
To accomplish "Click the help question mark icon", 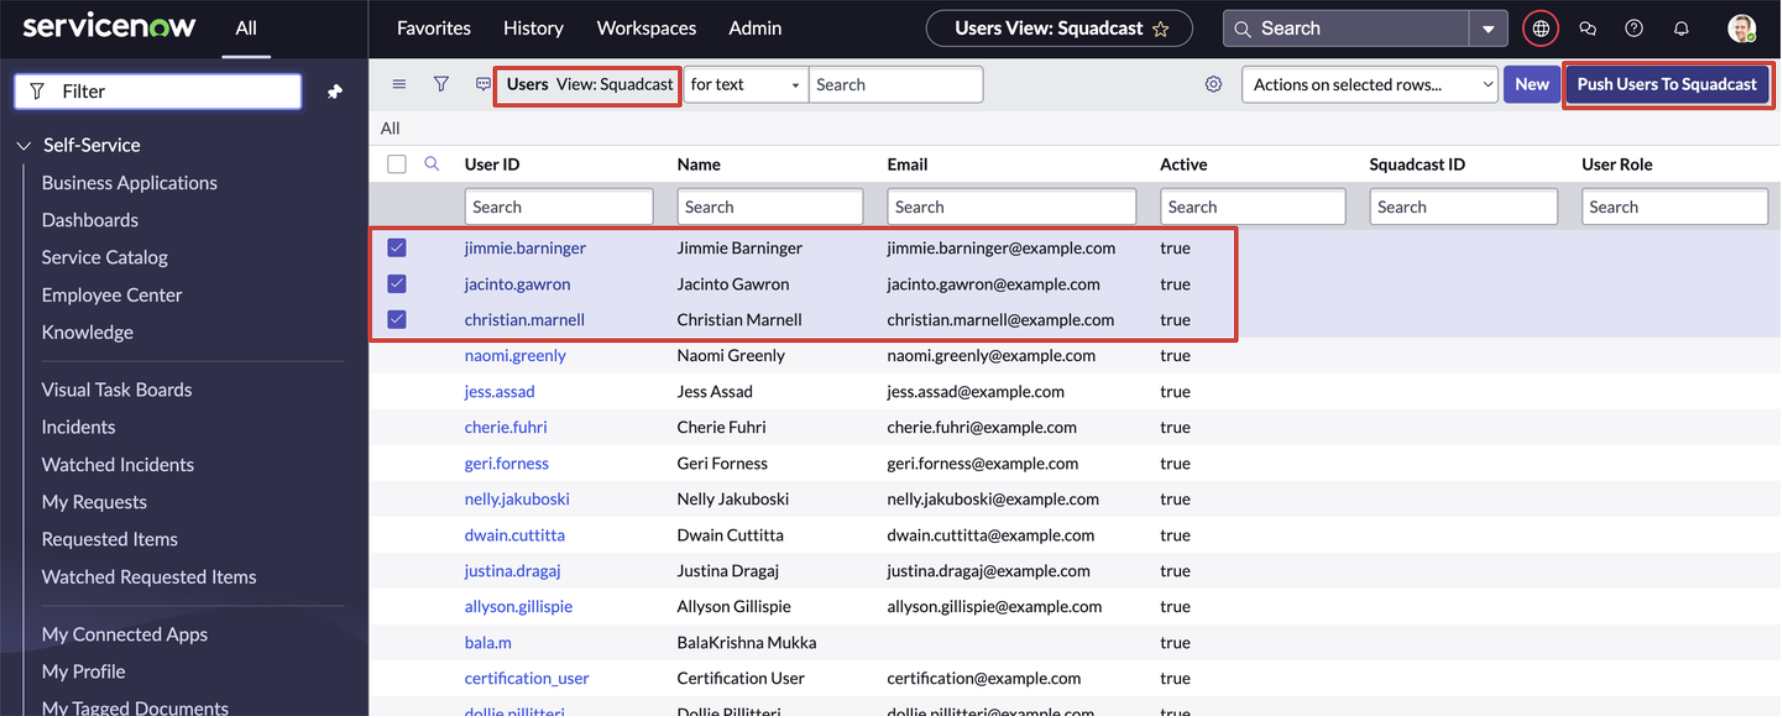I will tap(1634, 29).
